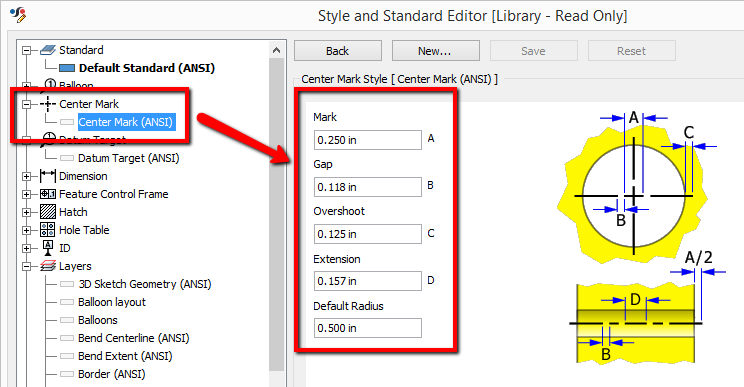Select the Dimension category label
Screen dimensions: 744x387
[83, 176]
